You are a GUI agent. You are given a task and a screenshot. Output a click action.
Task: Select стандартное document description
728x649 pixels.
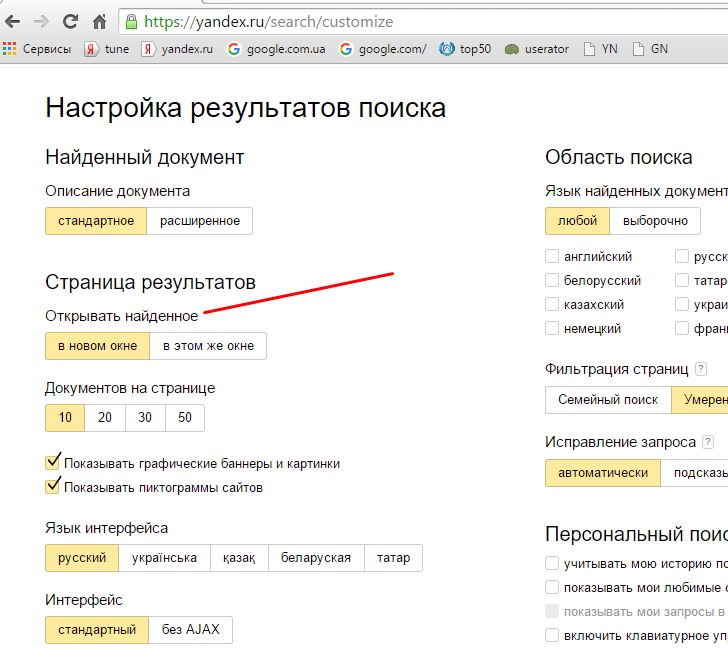click(96, 221)
